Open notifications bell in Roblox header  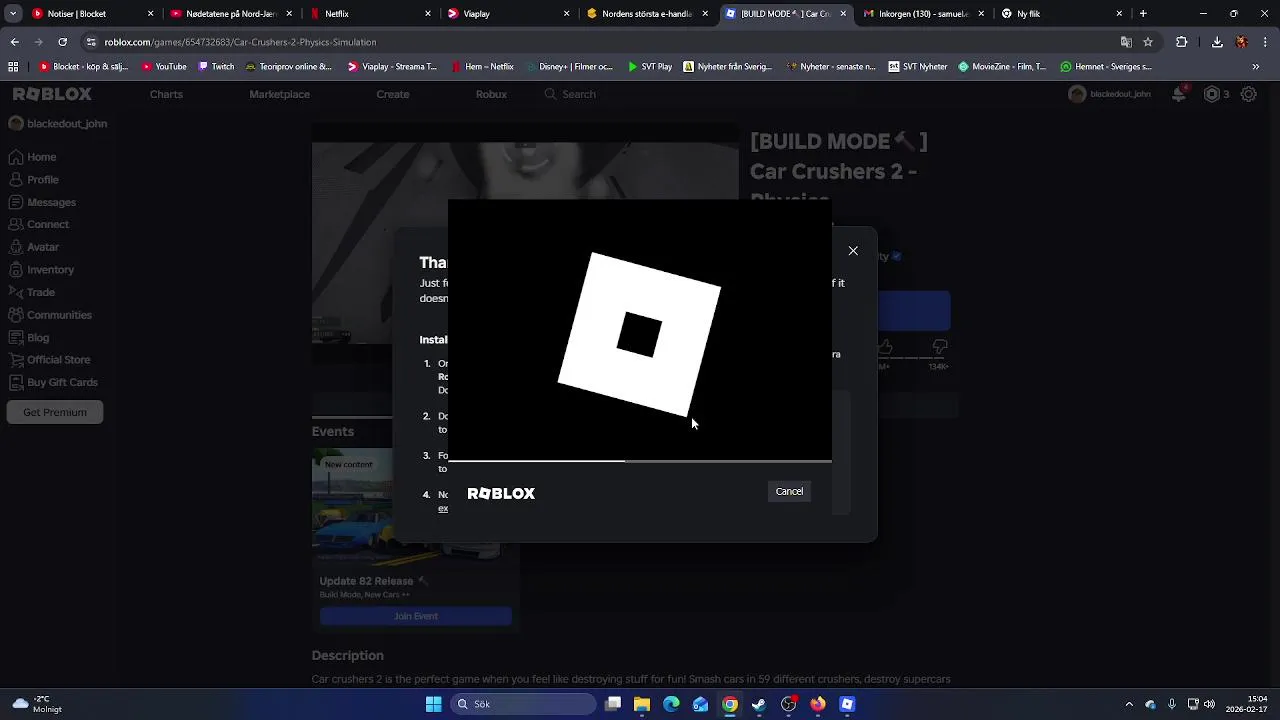tap(1181, 94)
